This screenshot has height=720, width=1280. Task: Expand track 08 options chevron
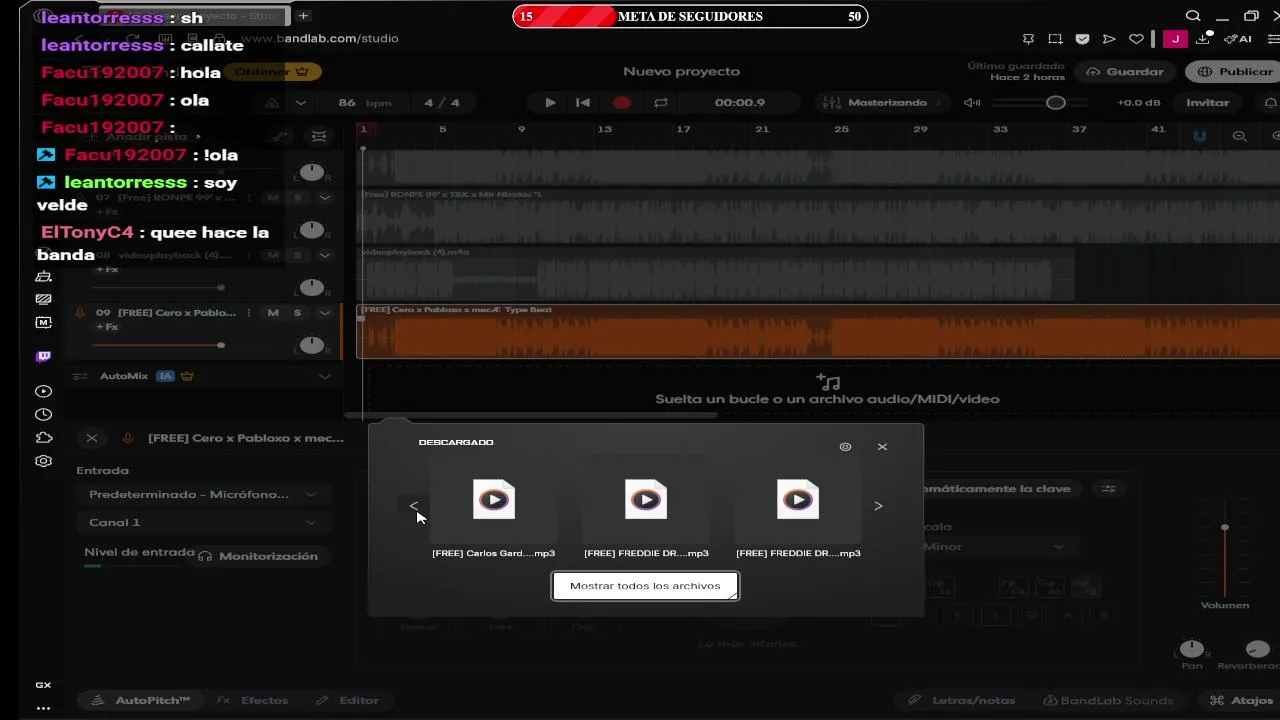324,255
